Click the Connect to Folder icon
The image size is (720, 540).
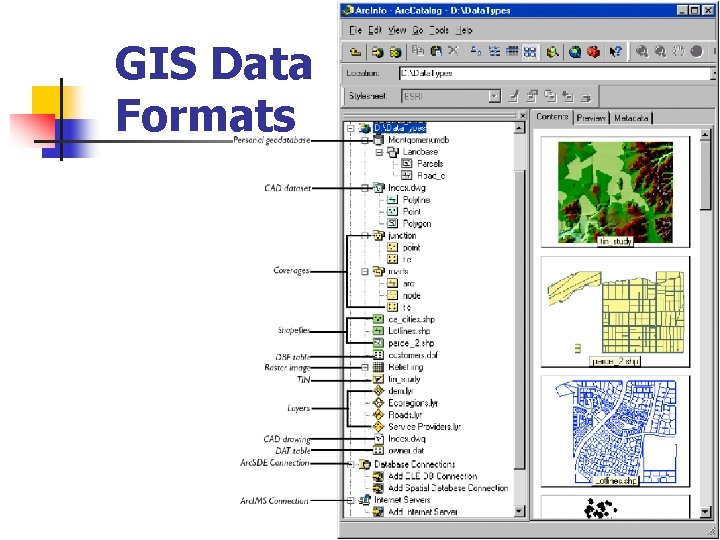pyautogui.click(x=378, y=52)
